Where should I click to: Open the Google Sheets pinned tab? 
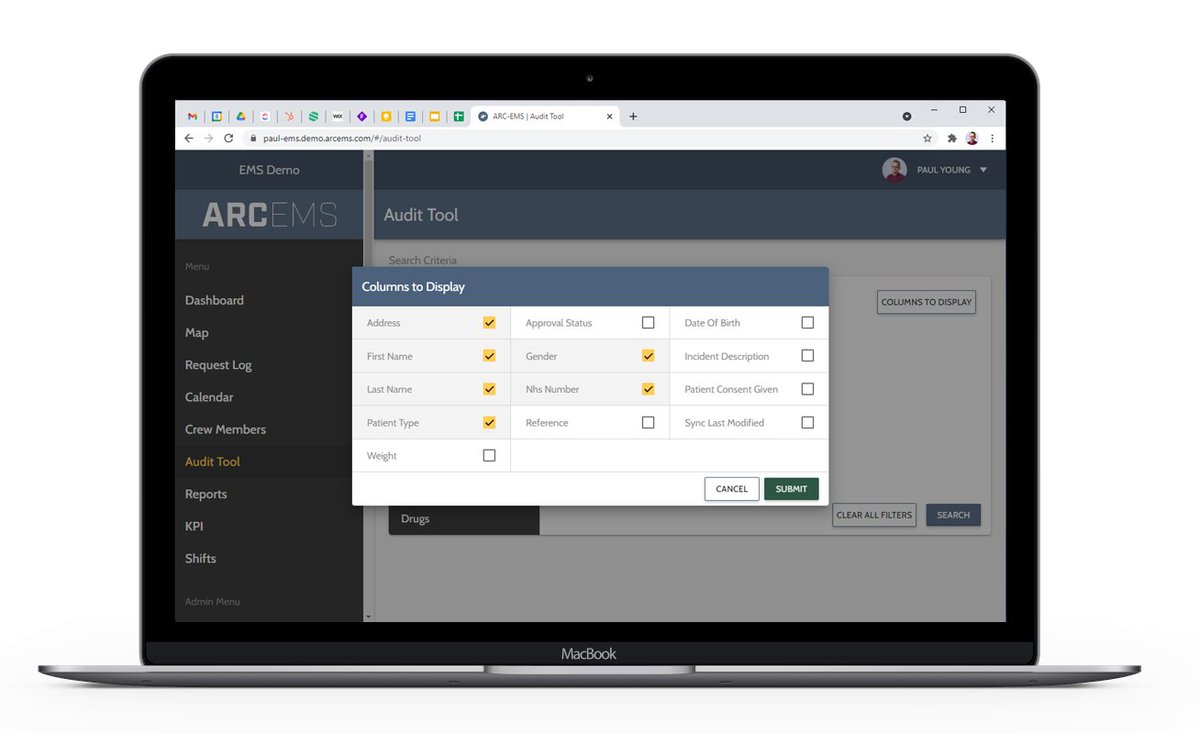pos(459,116)
